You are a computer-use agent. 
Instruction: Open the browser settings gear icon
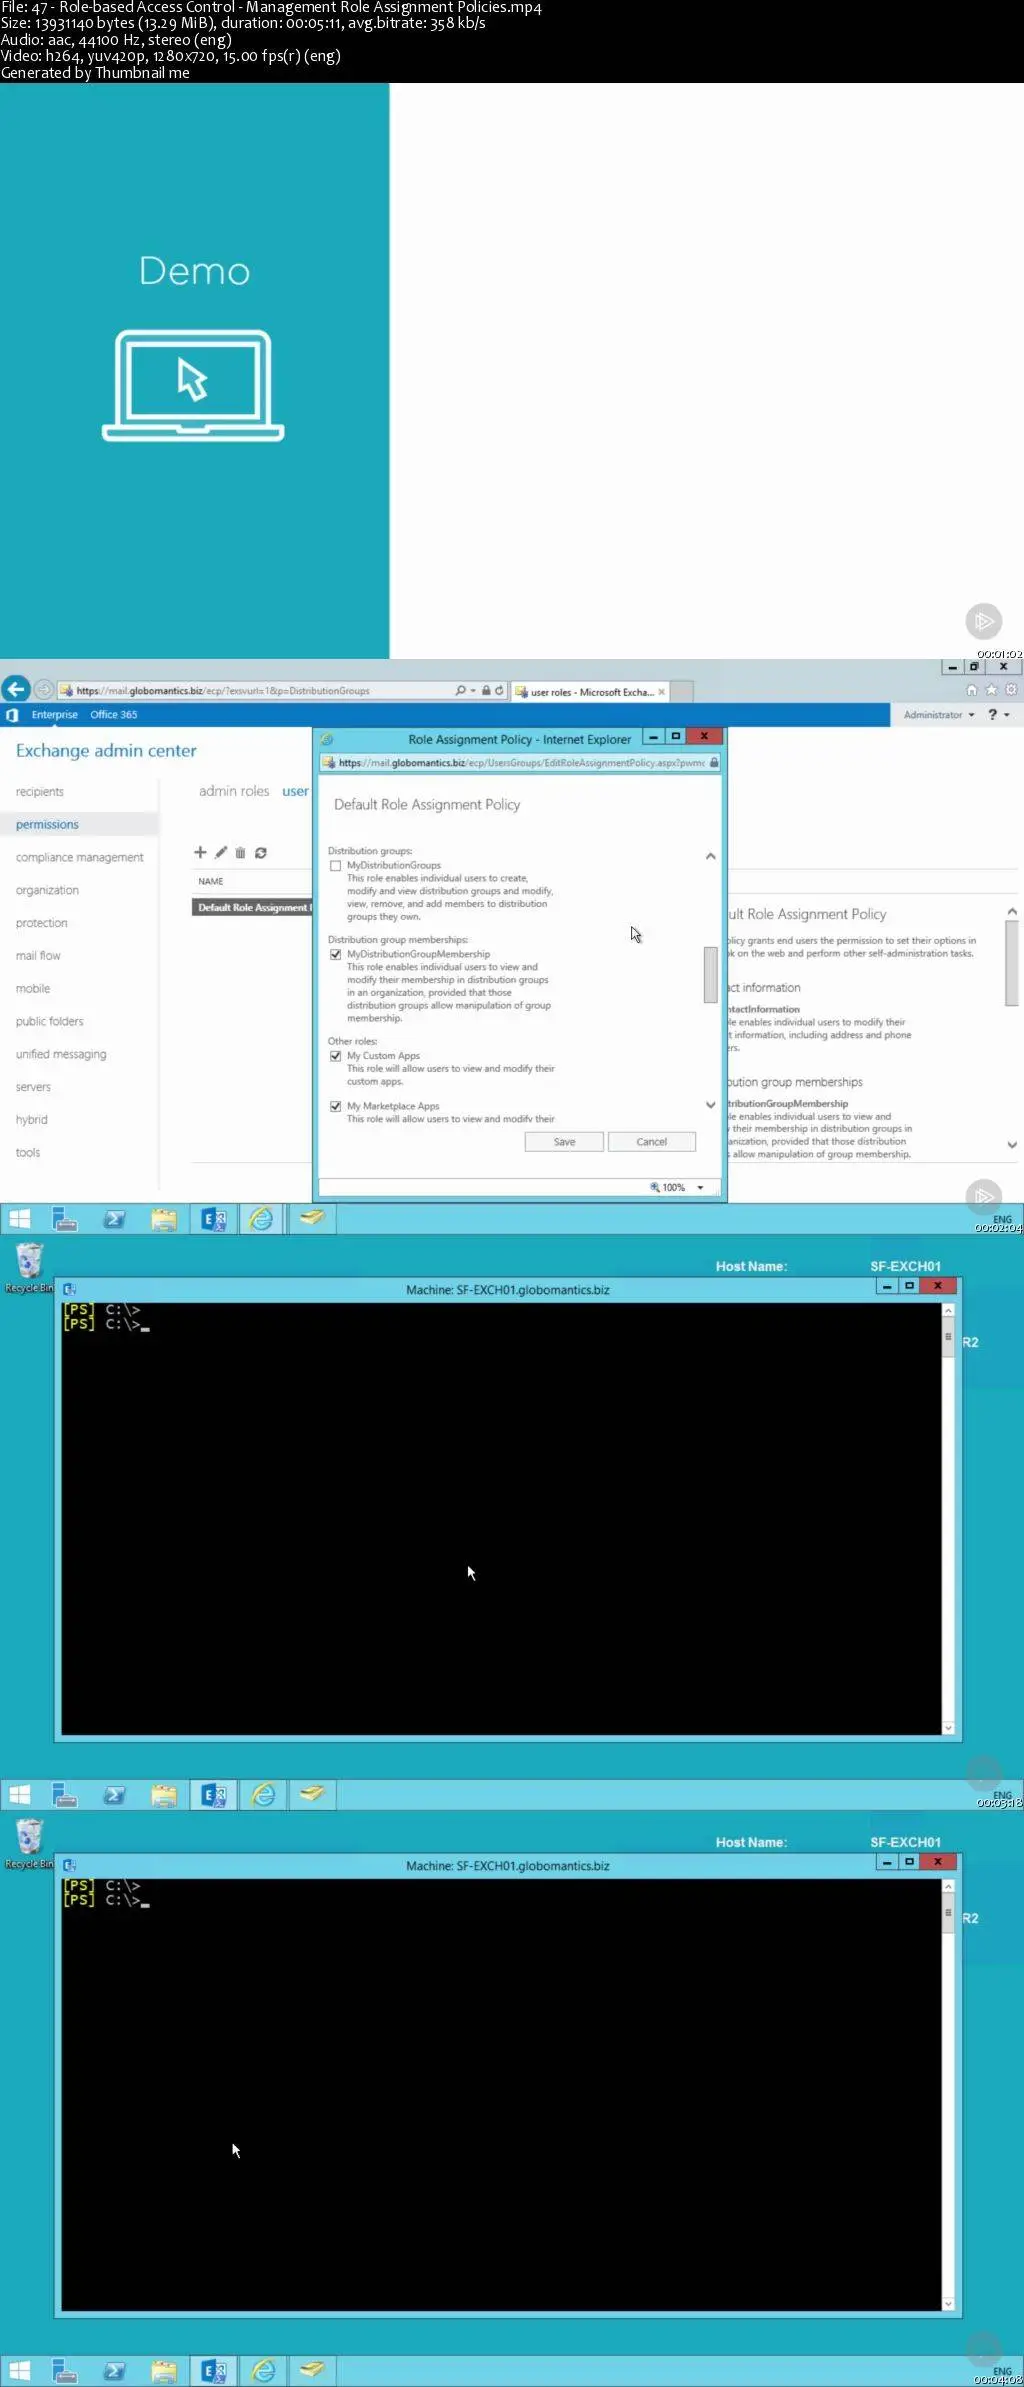1011,690
